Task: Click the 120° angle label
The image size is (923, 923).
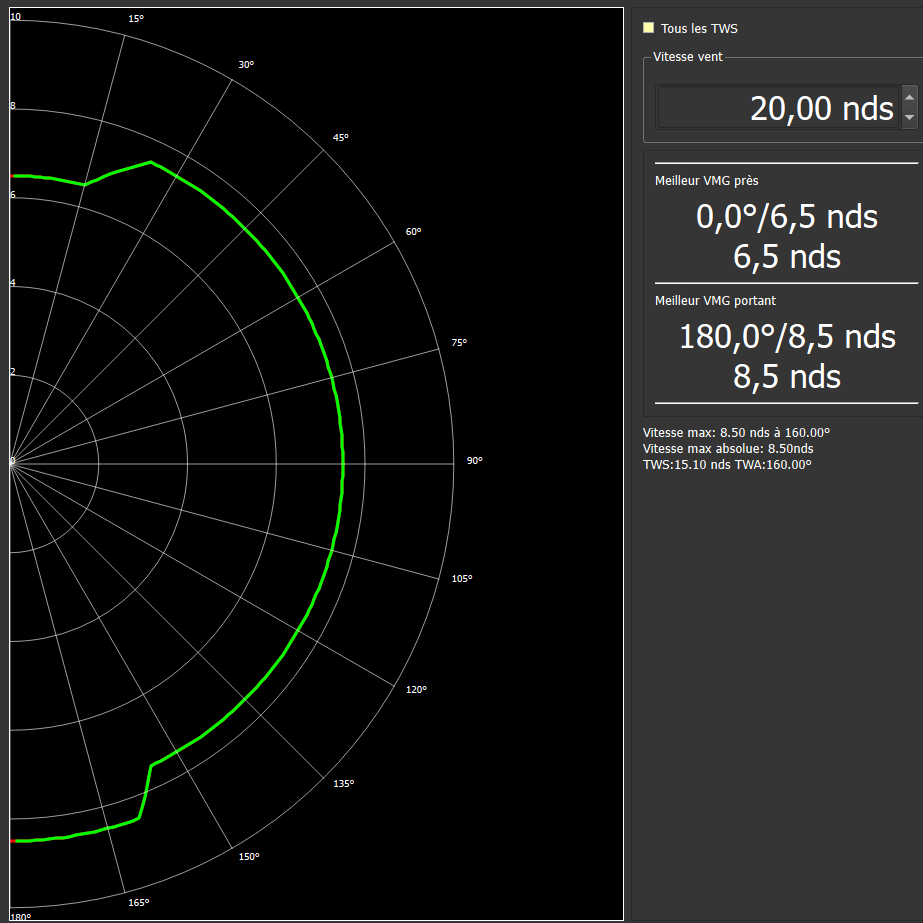Action: coord(416,690)
